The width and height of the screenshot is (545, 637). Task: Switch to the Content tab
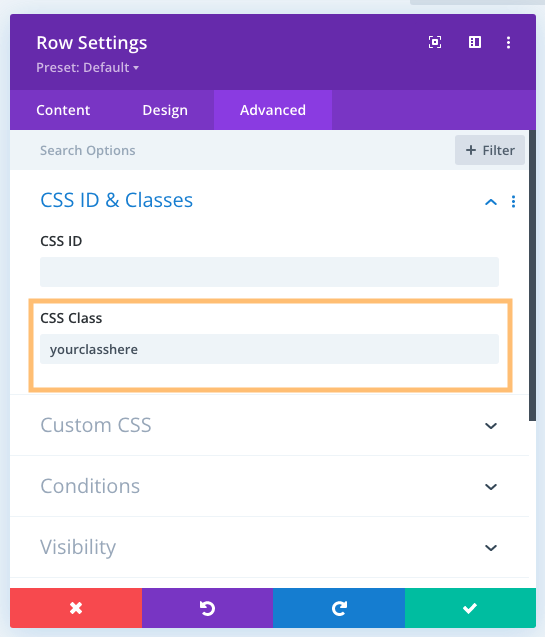(x=63, y=110)
